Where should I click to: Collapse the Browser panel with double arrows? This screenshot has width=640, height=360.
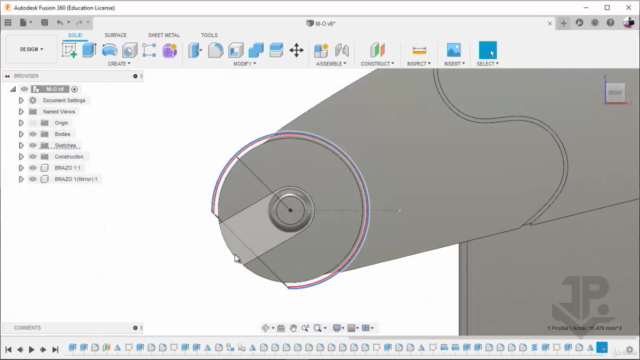click(7, 76)
